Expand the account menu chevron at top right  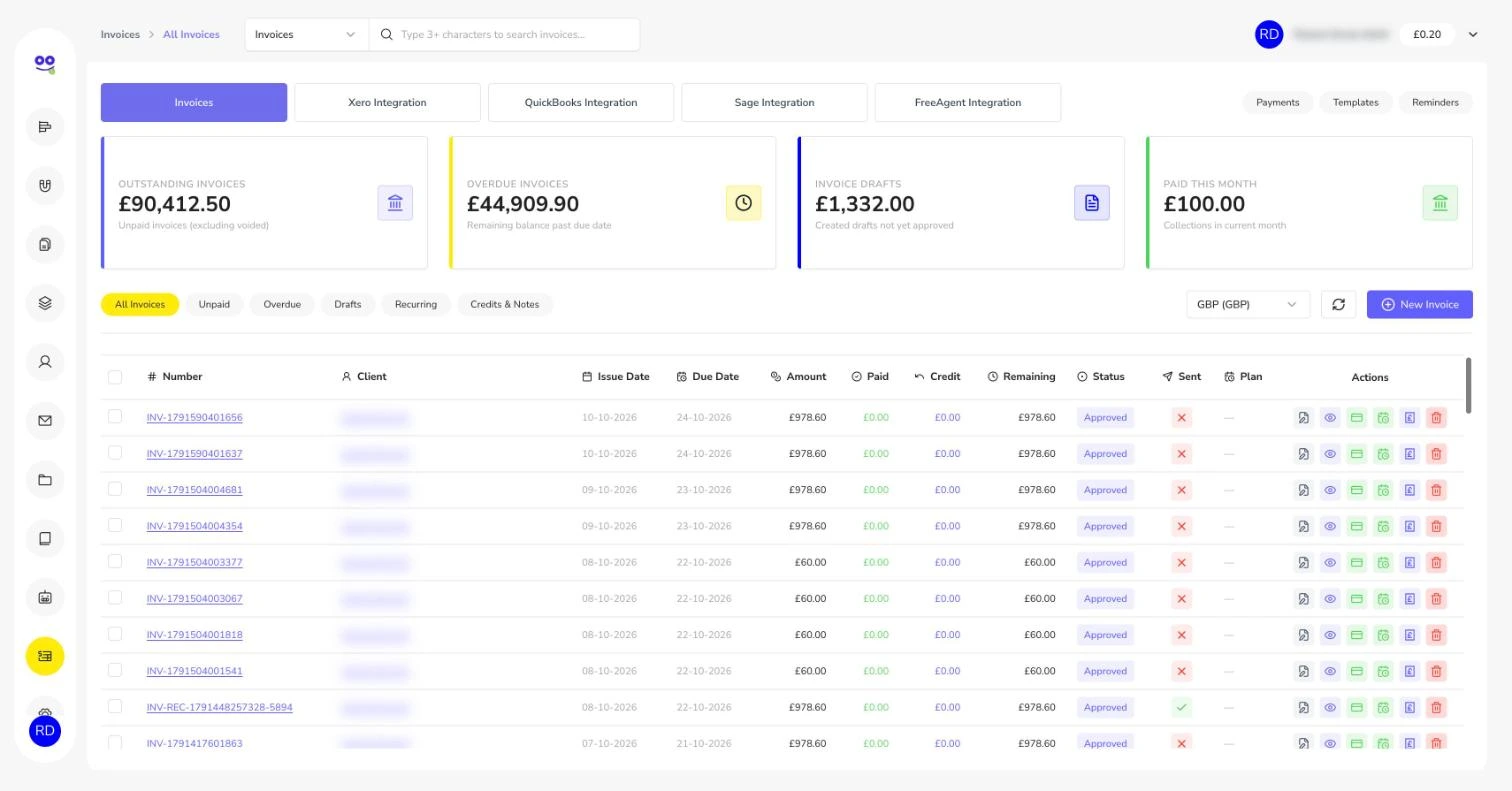1473,35
